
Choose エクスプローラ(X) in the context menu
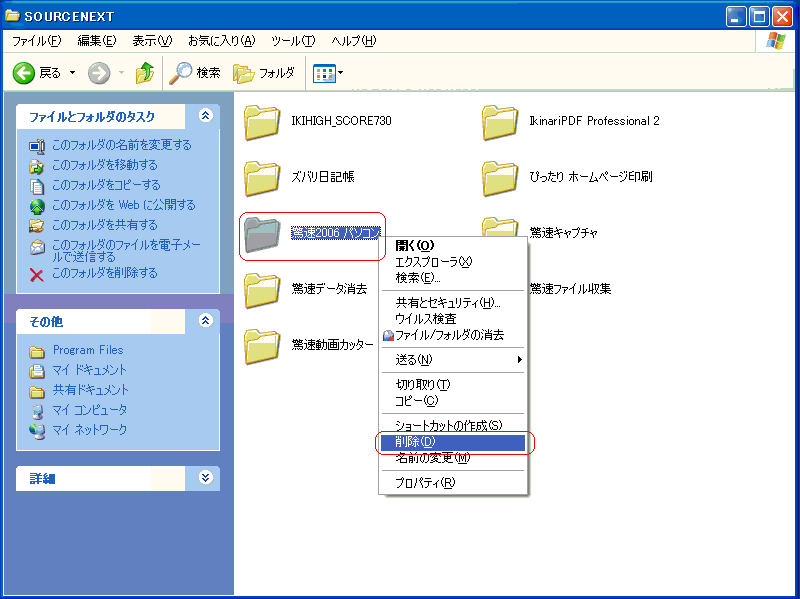(x=453, y=262)
